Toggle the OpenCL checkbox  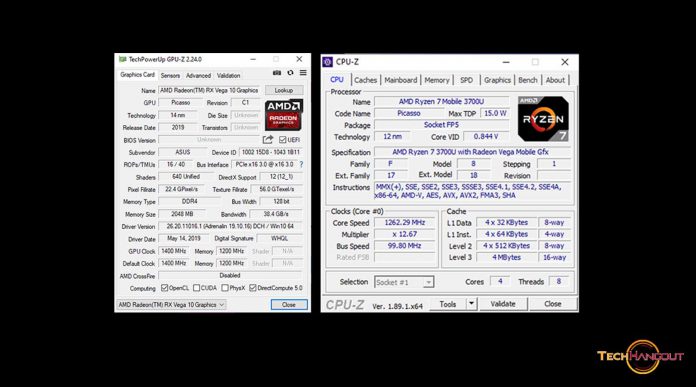(x=164, y=288)
